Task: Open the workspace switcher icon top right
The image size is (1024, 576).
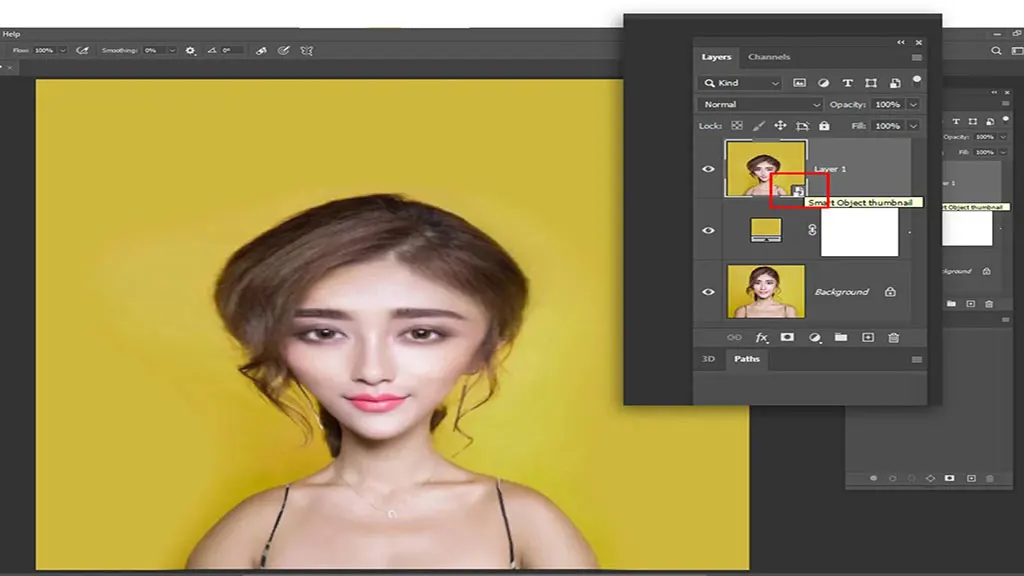Action: (x=1017, y=50)
